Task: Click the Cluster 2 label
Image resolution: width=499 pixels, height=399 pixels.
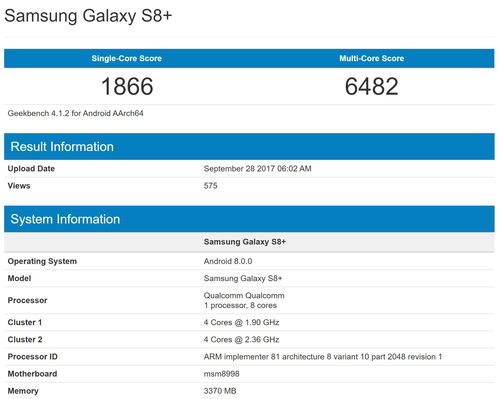Action: [25, 339]
